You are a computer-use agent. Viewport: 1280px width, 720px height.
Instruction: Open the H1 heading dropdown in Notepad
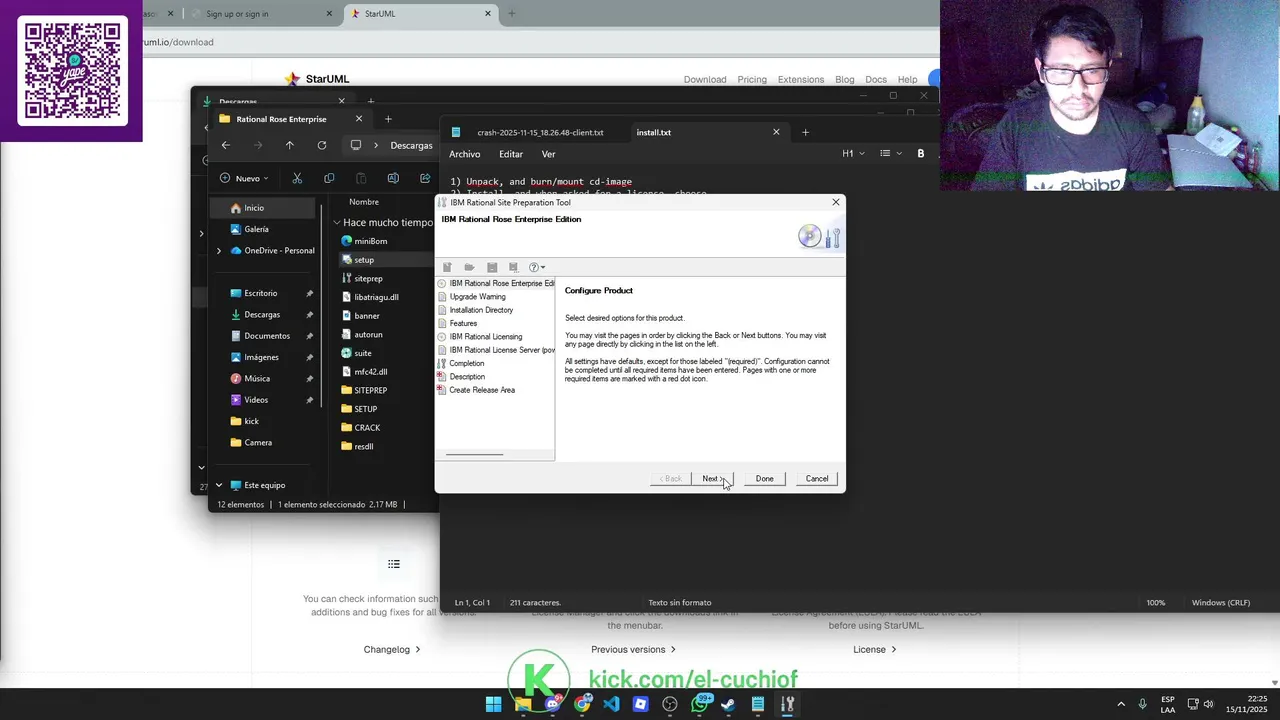click(853, 153)
